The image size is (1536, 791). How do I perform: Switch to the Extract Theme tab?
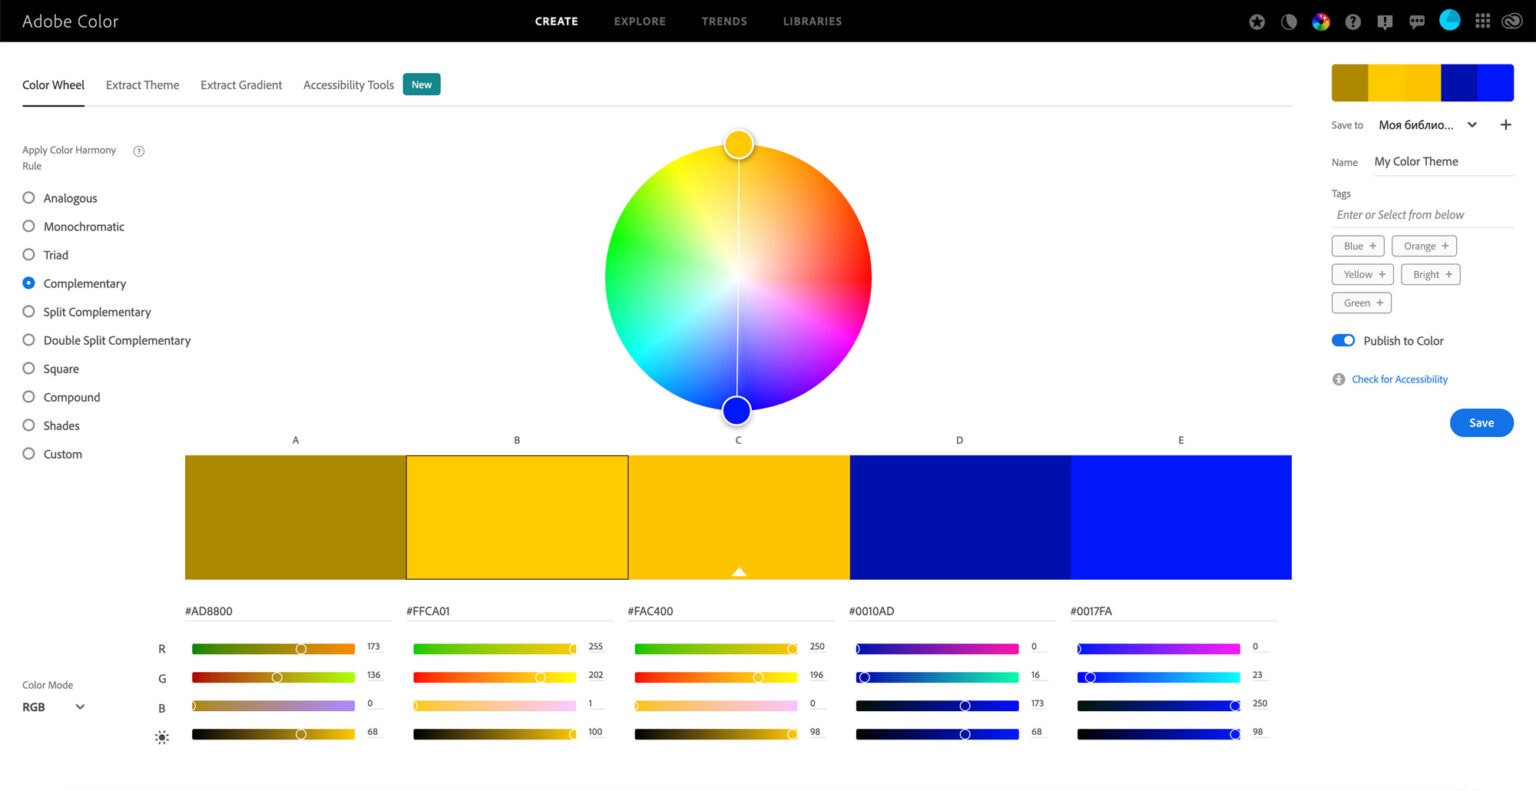click(142, 85)
